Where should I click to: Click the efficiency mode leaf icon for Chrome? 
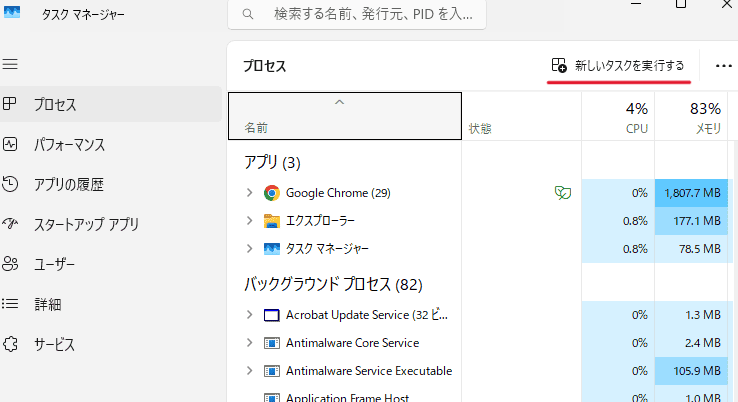click(562, 193)
